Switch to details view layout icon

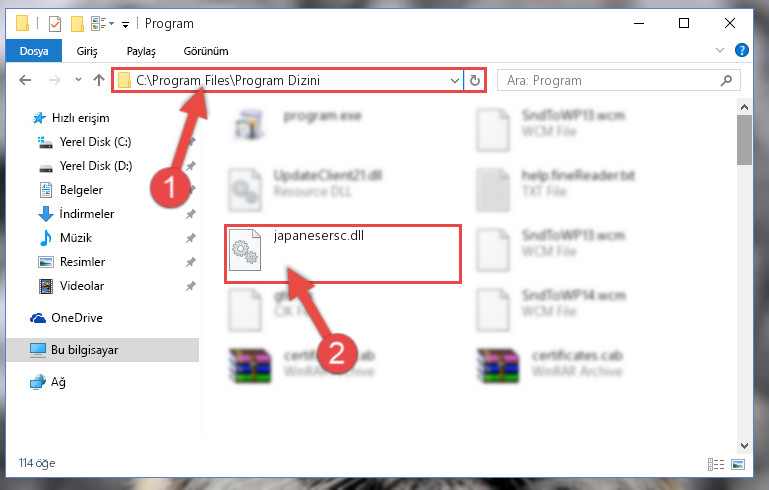pos(716,464)
